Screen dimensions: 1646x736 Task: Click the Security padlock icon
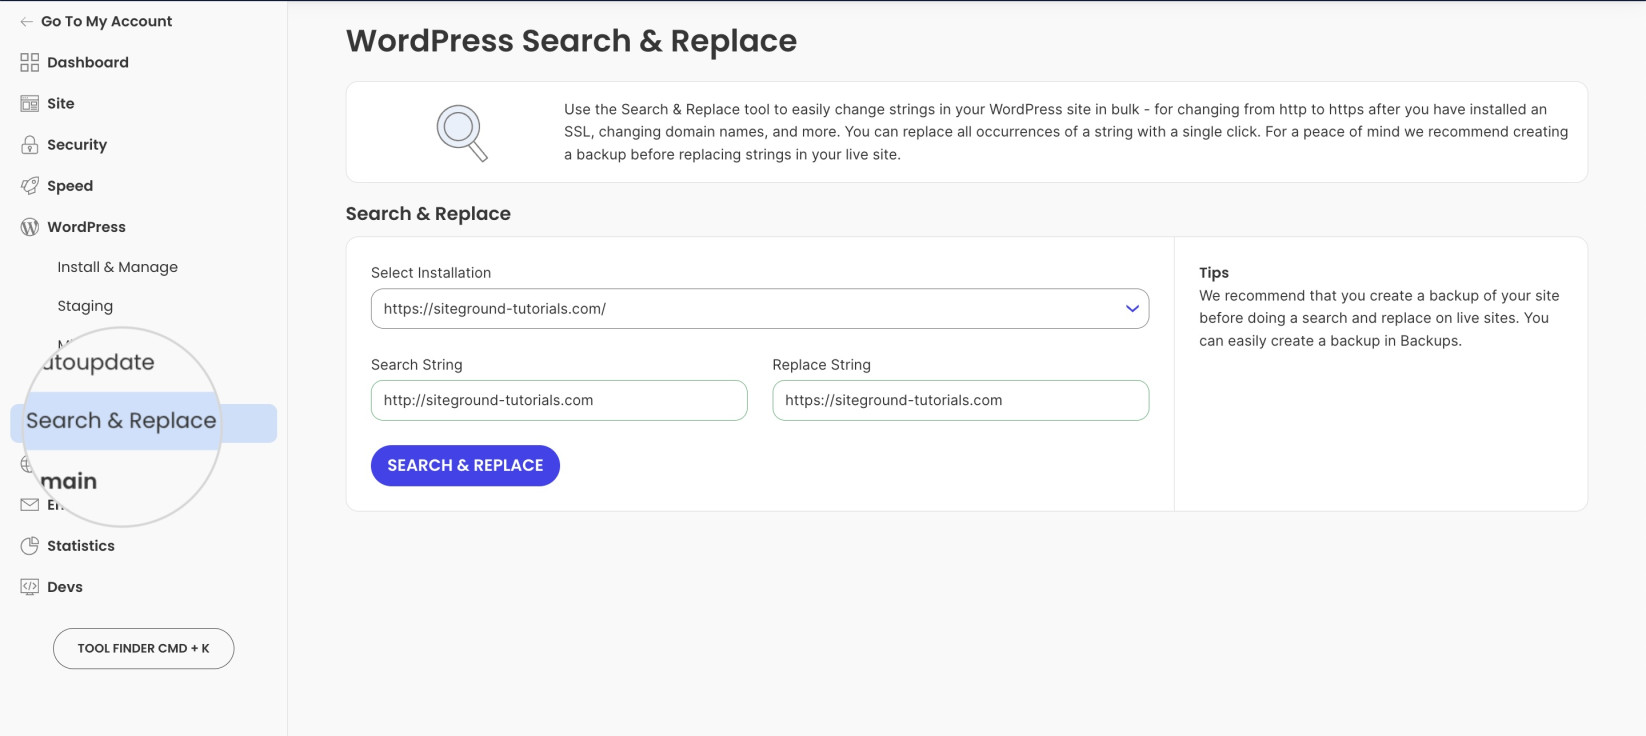coord(29,144)
